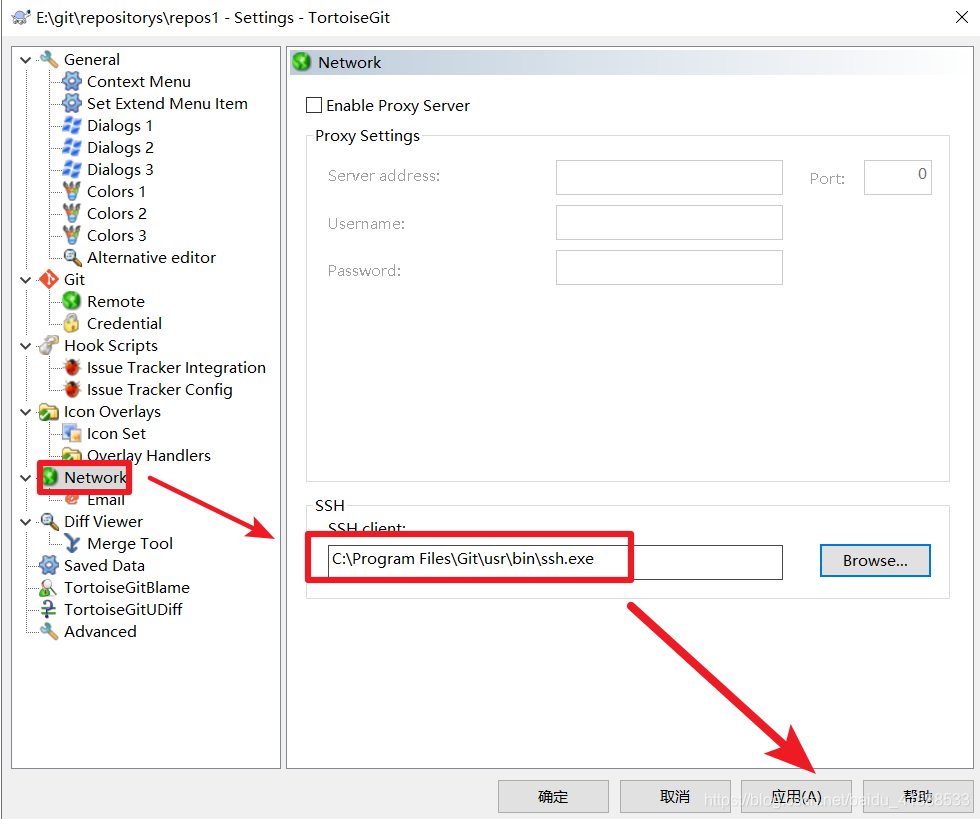Click the 取消 (Cancel) button
The width and height of the screenshot is (980, 819).
tap(675, 796)
